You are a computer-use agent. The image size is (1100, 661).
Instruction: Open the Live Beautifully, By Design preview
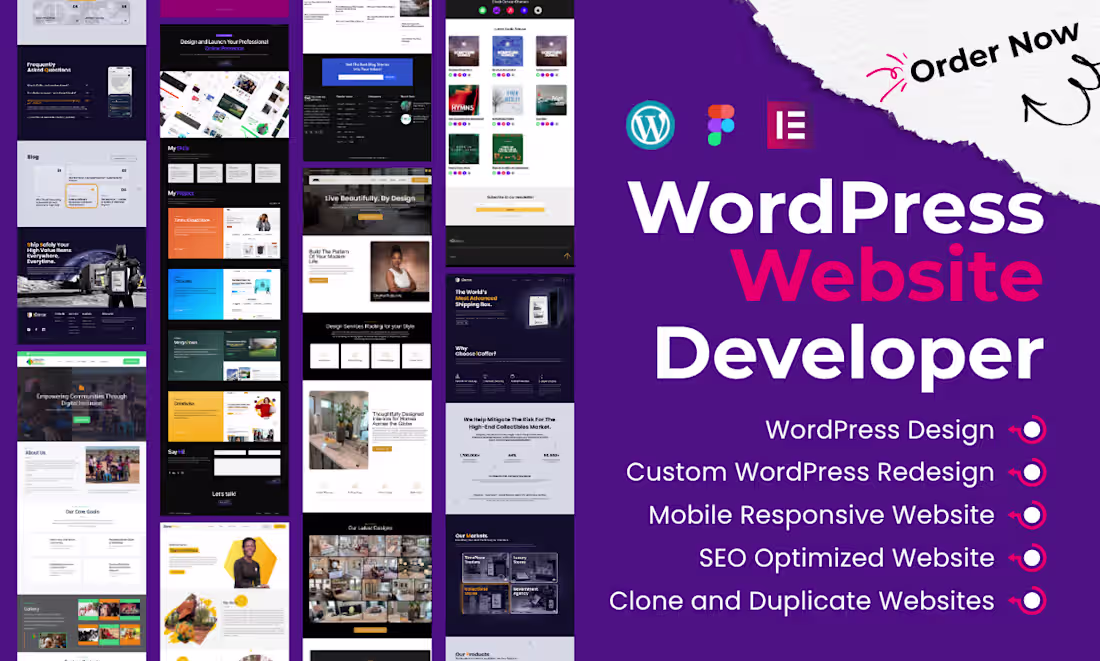tap(367, 201)
